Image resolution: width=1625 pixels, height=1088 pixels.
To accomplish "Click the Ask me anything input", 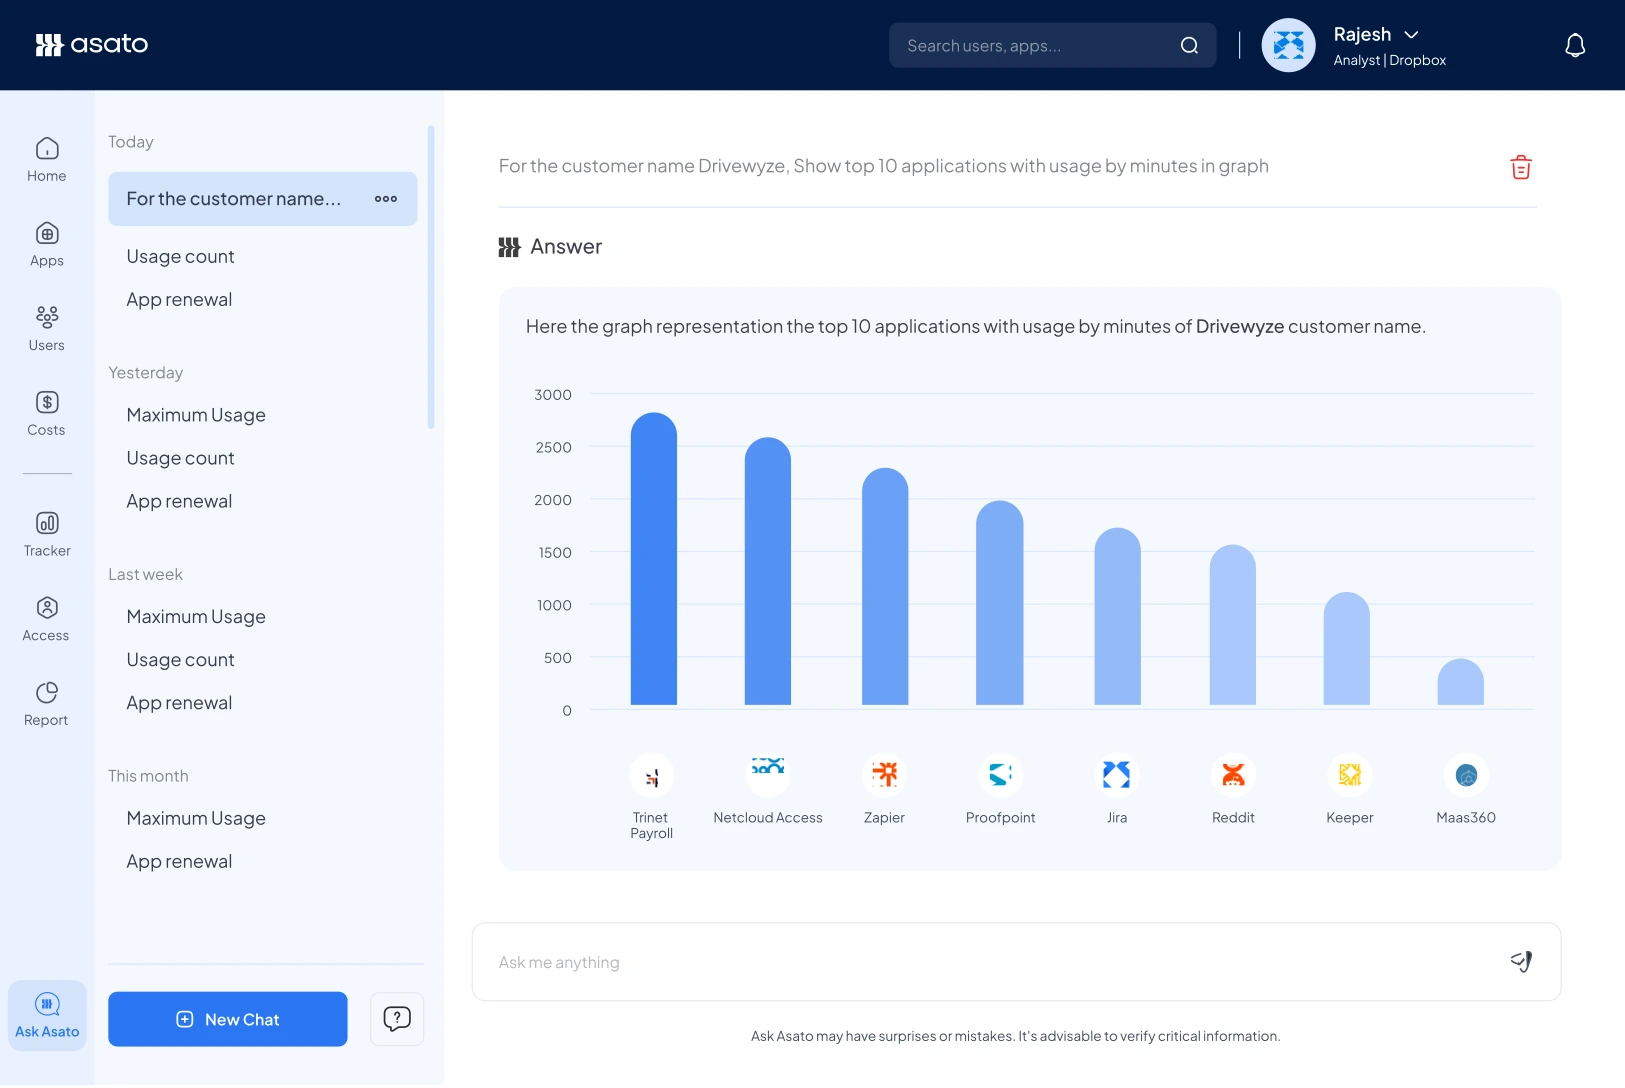I will 1016,962.
